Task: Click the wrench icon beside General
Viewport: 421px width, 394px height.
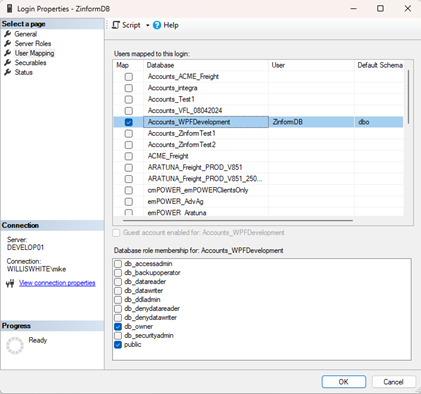Action: tap(8, 34)
